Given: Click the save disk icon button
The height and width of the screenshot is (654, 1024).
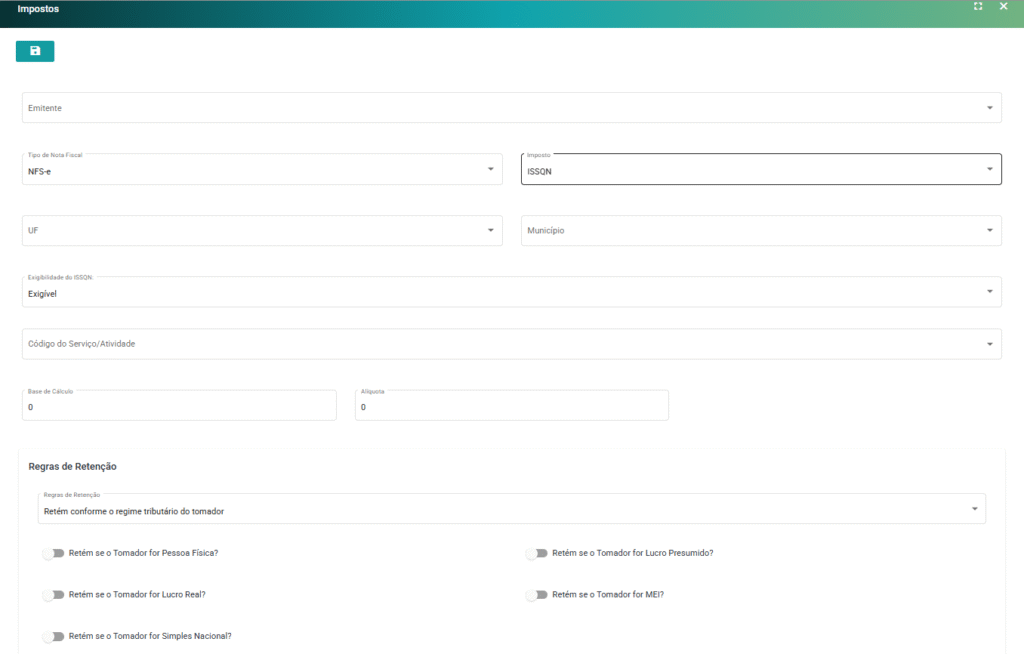Looking at the screenshot, I should (35, 51).
